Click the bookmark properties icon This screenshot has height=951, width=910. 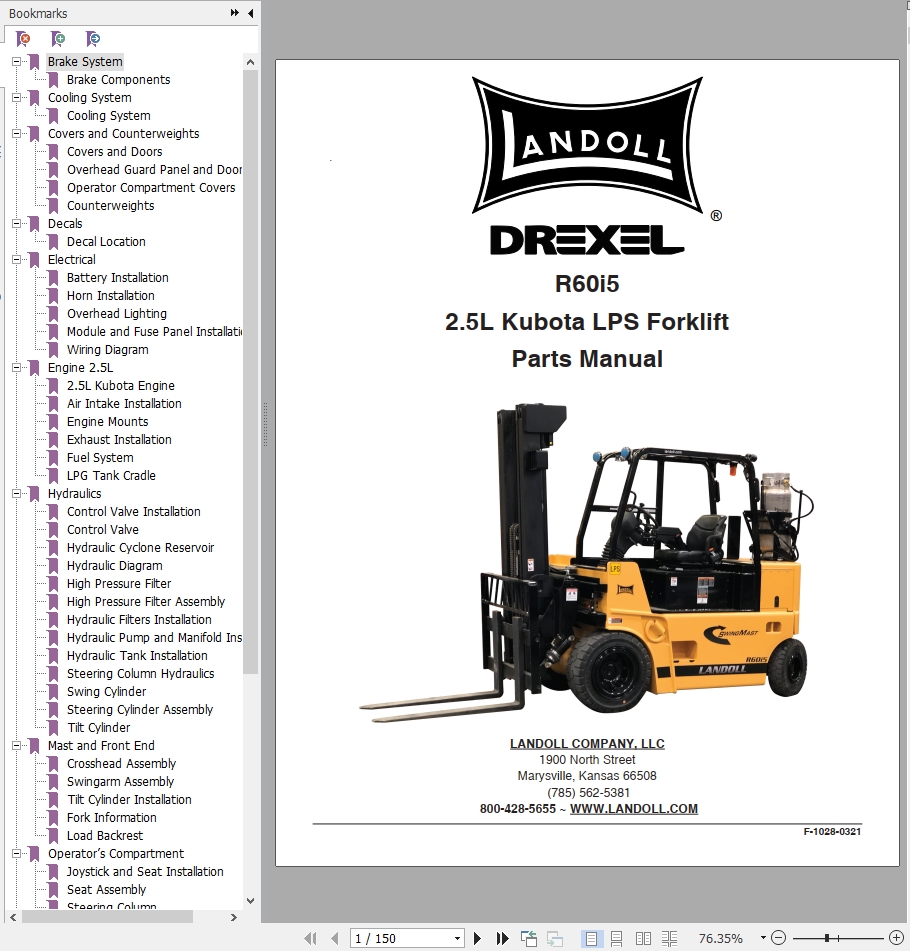[93, 39]
